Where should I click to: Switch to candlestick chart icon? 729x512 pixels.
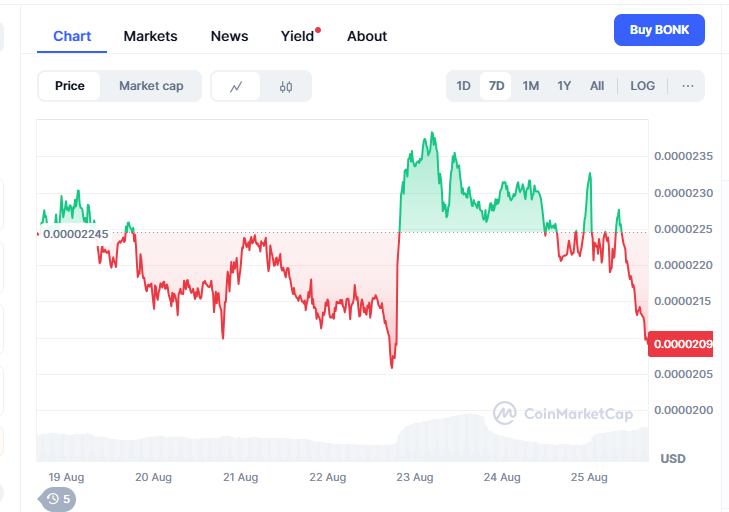(x=286, y=86)
